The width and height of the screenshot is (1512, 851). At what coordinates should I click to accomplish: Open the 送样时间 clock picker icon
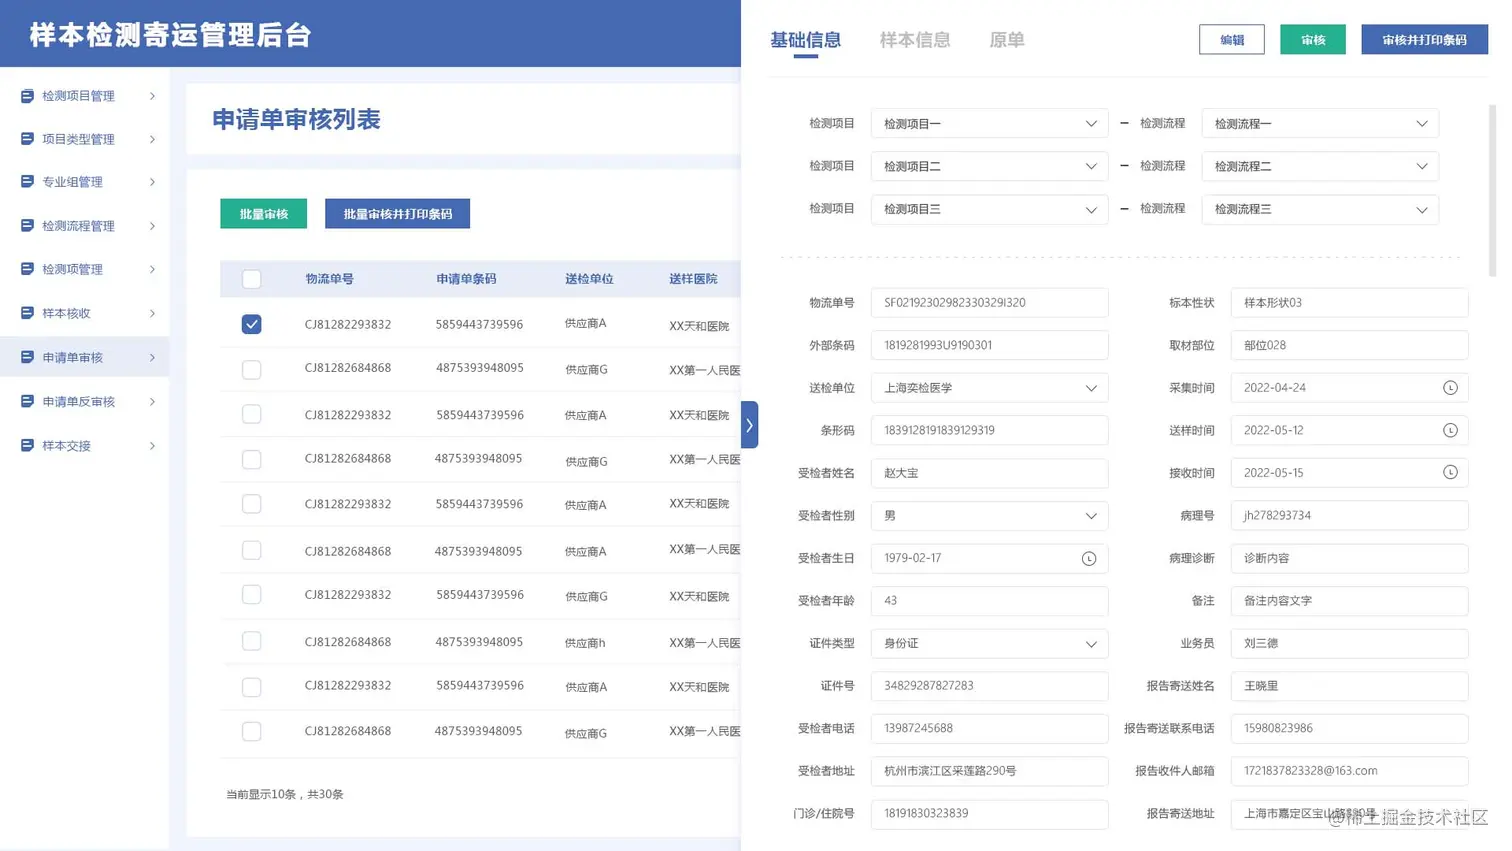[x=1450, y=430]
